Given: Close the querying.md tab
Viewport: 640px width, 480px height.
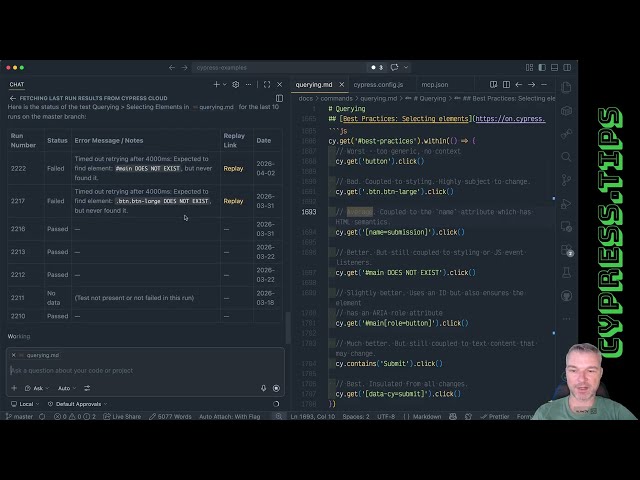Looking at the screenshot, I should pos(342,84).
